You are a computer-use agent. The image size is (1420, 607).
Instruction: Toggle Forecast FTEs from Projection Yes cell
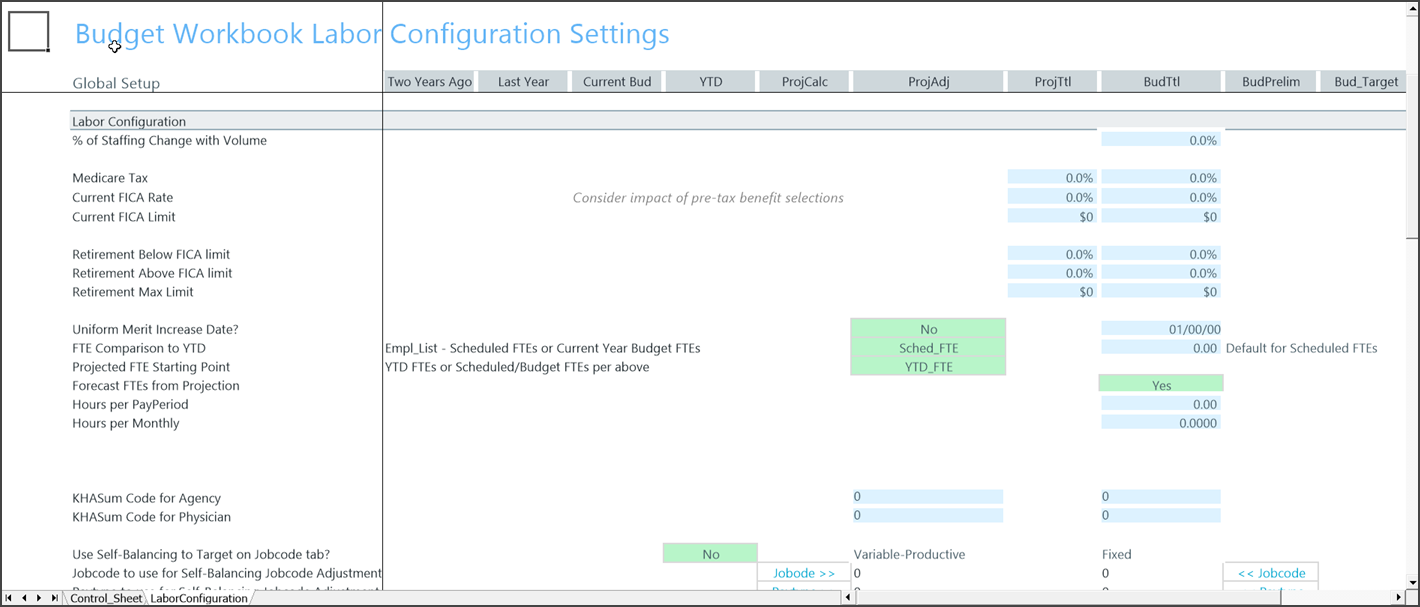(x=1161, y=385)
